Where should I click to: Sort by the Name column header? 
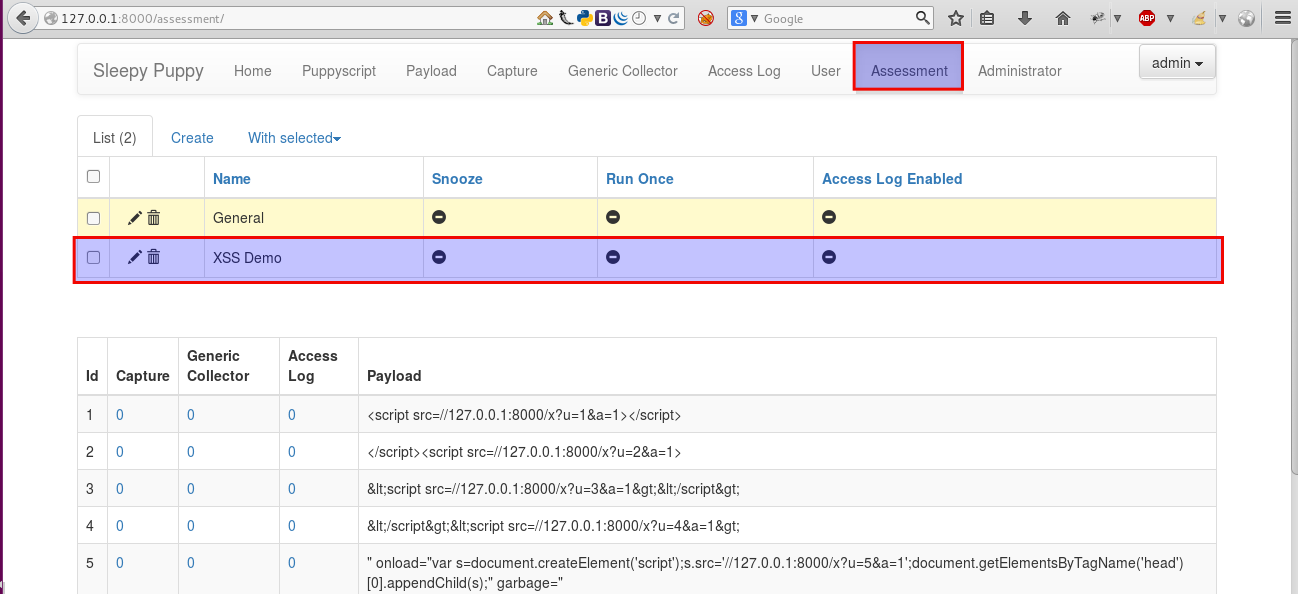coord(232,179)
